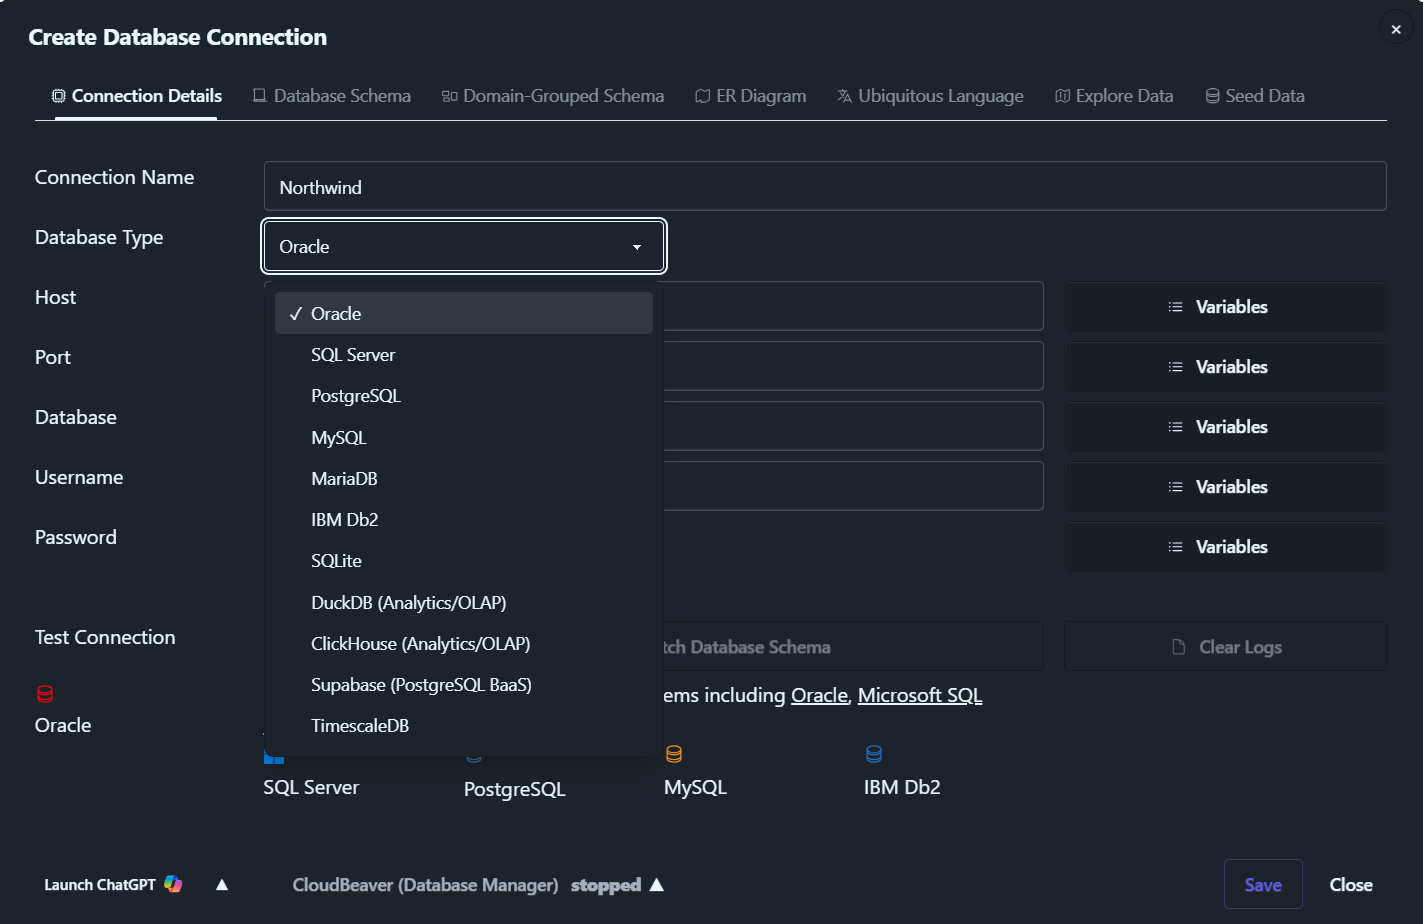Click the CloudBeaver (Database Manager) label
1423x924 pixels.
[425, 885]
